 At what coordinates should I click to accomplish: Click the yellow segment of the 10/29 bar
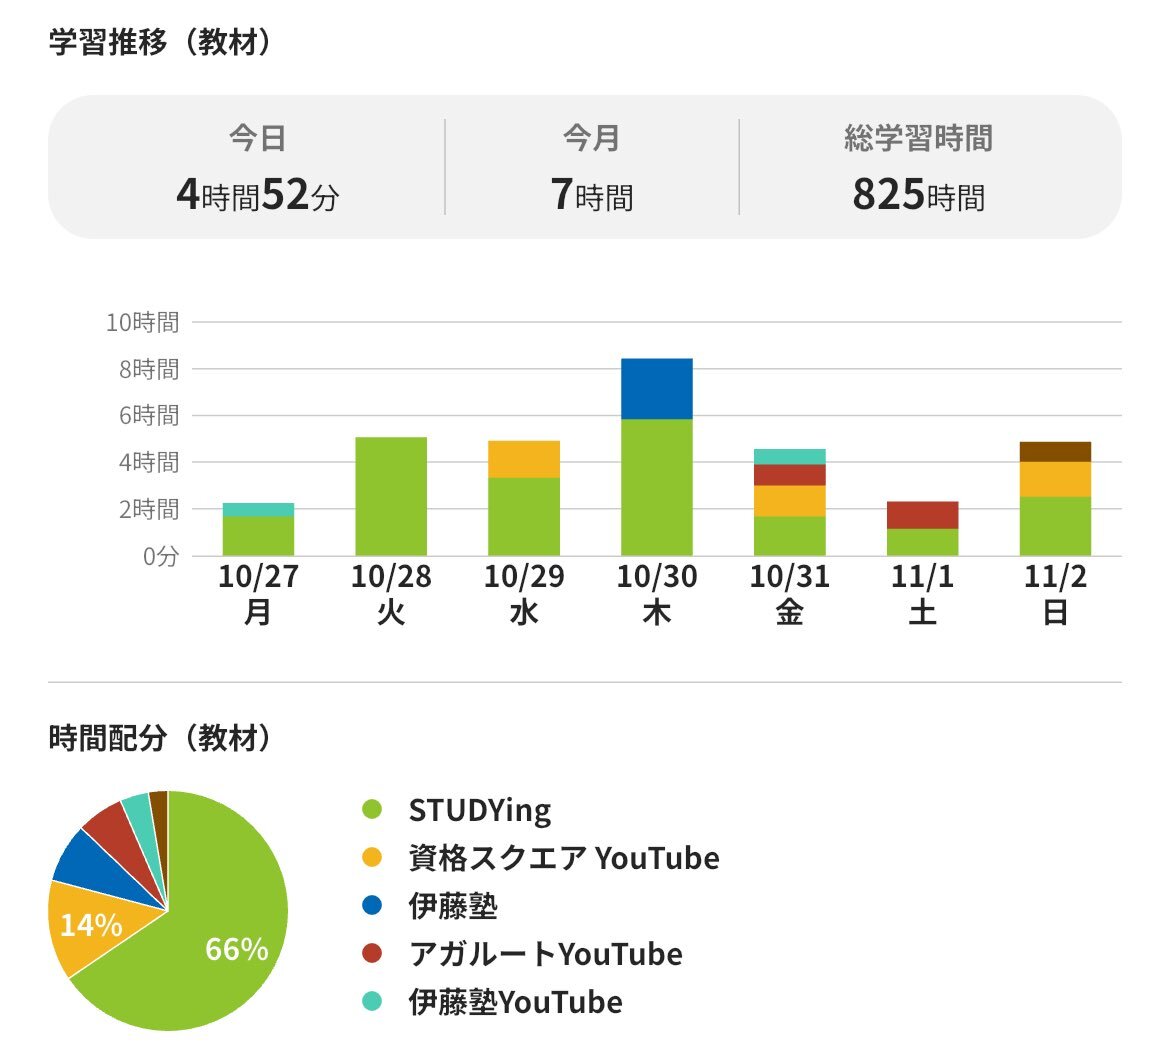pos(524,459)
